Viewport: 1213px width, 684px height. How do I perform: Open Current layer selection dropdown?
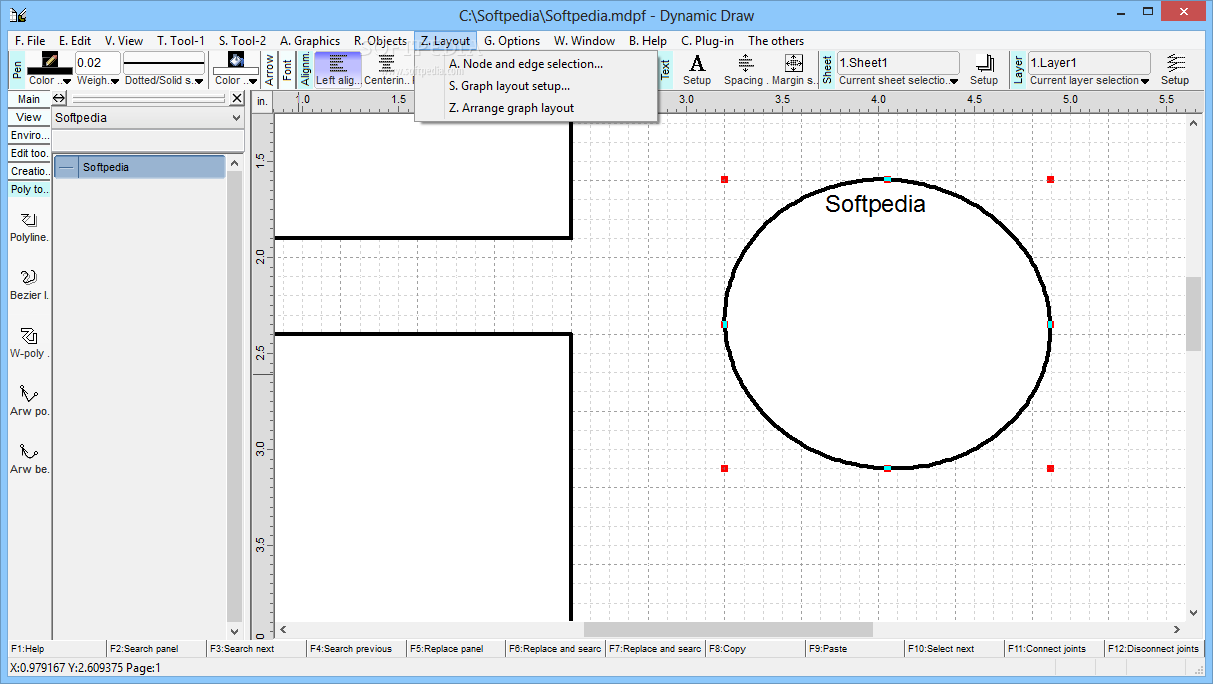[x=1089, y=80]
